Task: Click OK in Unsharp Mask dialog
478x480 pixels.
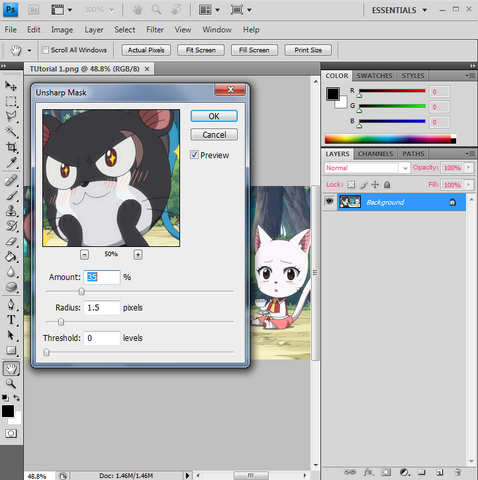Action: tap(214, 116)
